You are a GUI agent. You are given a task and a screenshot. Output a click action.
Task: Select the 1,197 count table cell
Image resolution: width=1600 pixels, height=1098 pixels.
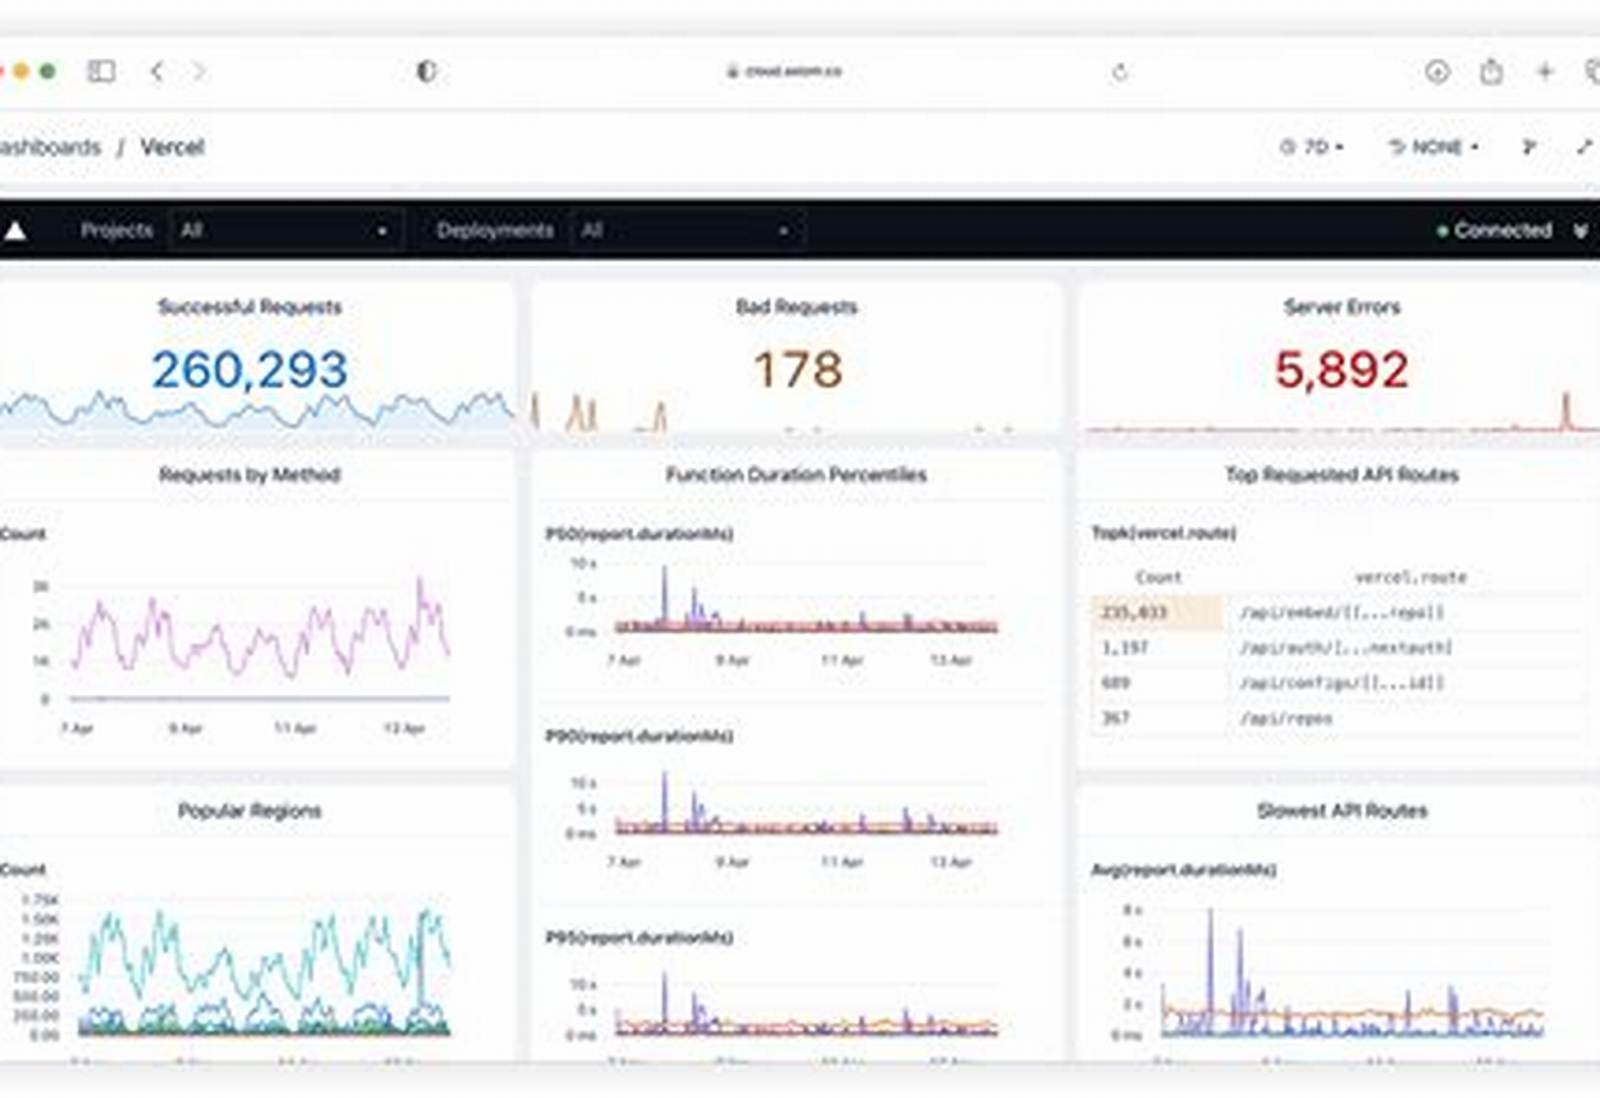(x=1156, y=648)
